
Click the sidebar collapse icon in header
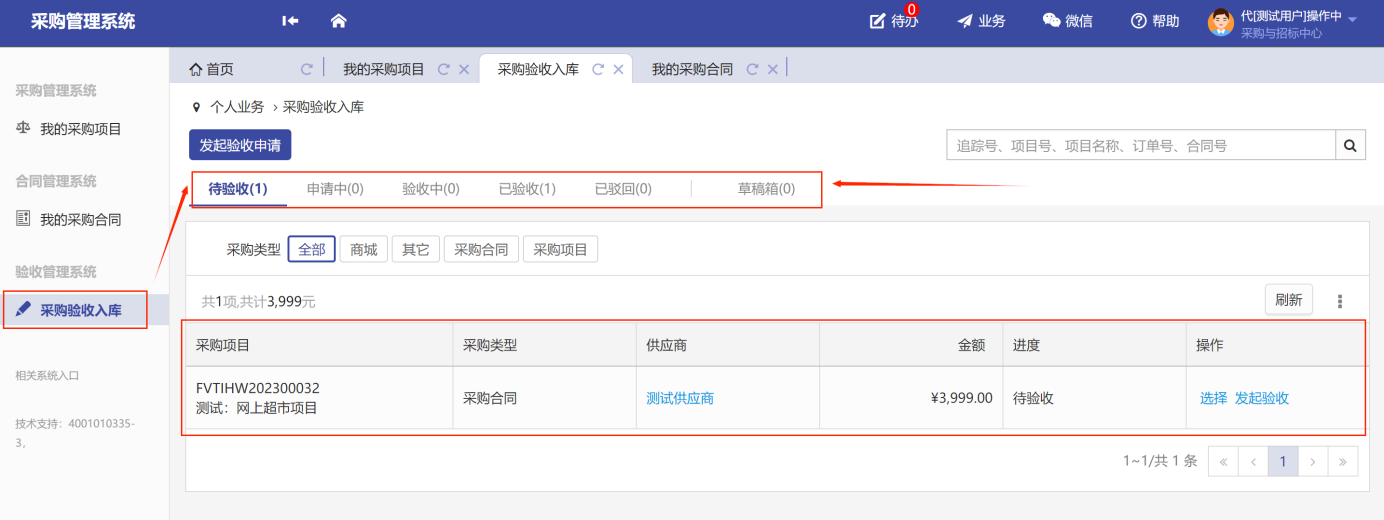point(290,21)
